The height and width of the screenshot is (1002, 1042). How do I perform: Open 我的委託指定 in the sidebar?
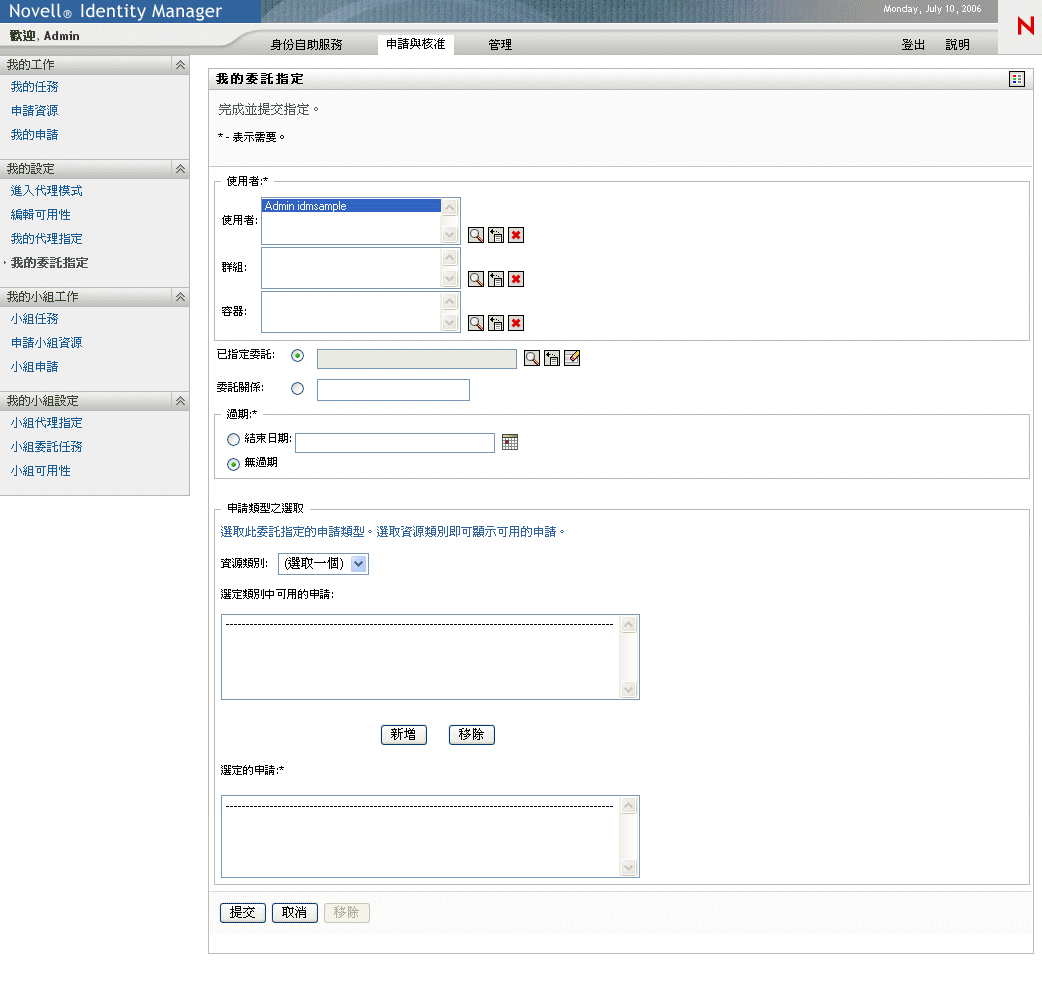pyautogui.click(x=49, y=262)
